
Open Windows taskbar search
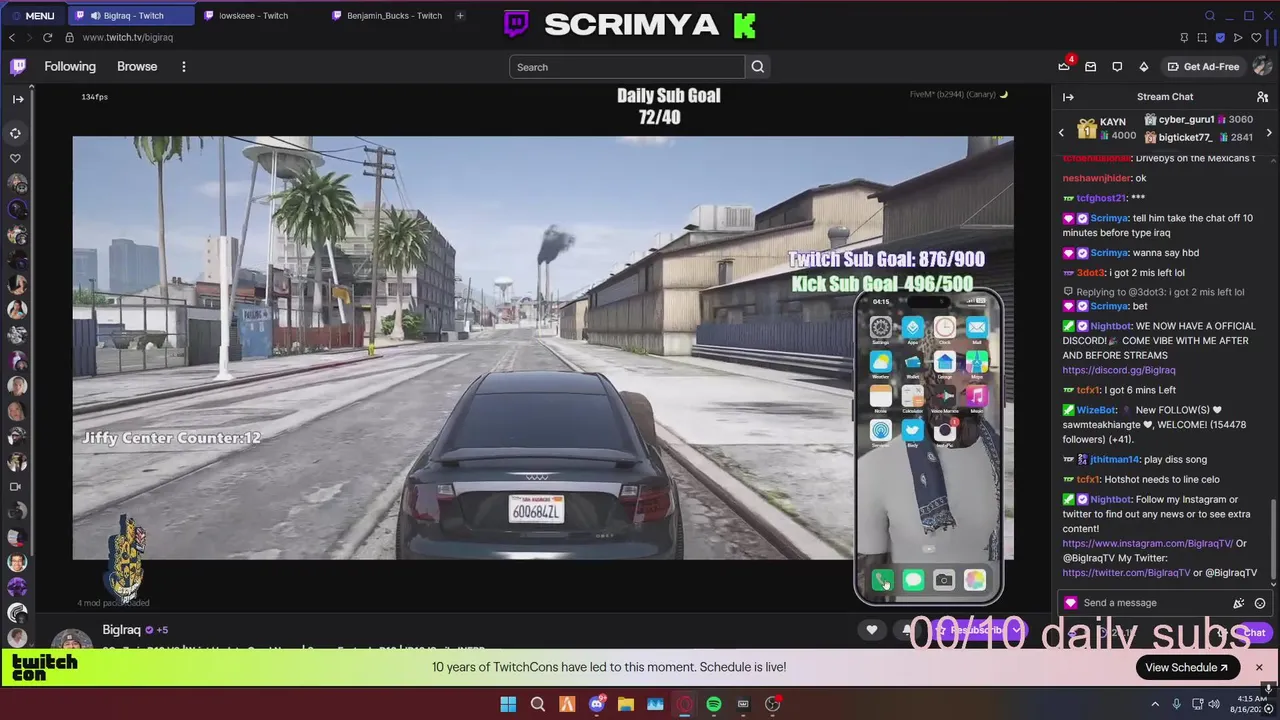click(537, 704)
